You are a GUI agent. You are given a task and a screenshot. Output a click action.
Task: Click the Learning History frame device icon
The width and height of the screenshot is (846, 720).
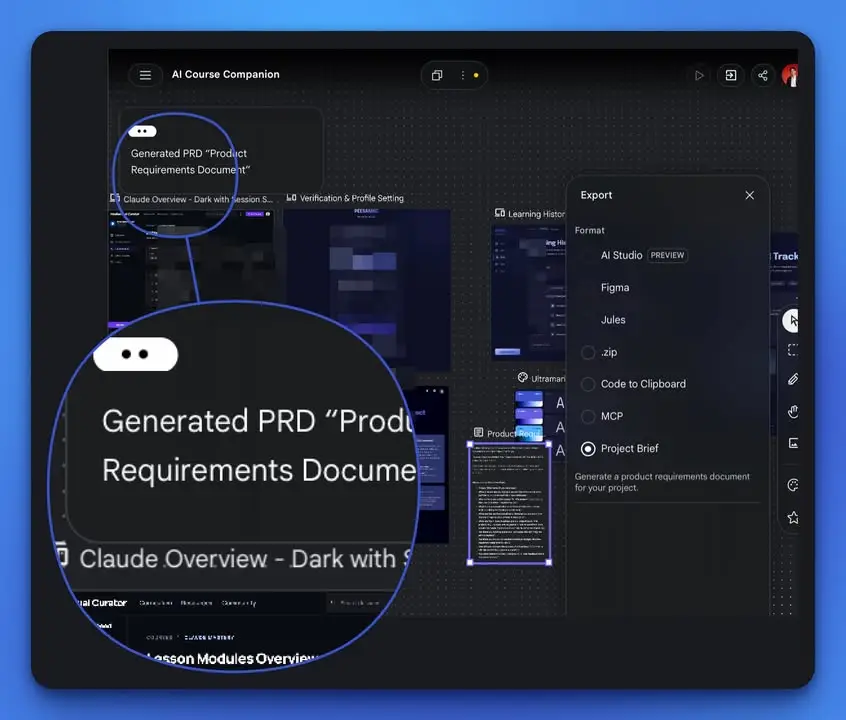click(500, 213)
